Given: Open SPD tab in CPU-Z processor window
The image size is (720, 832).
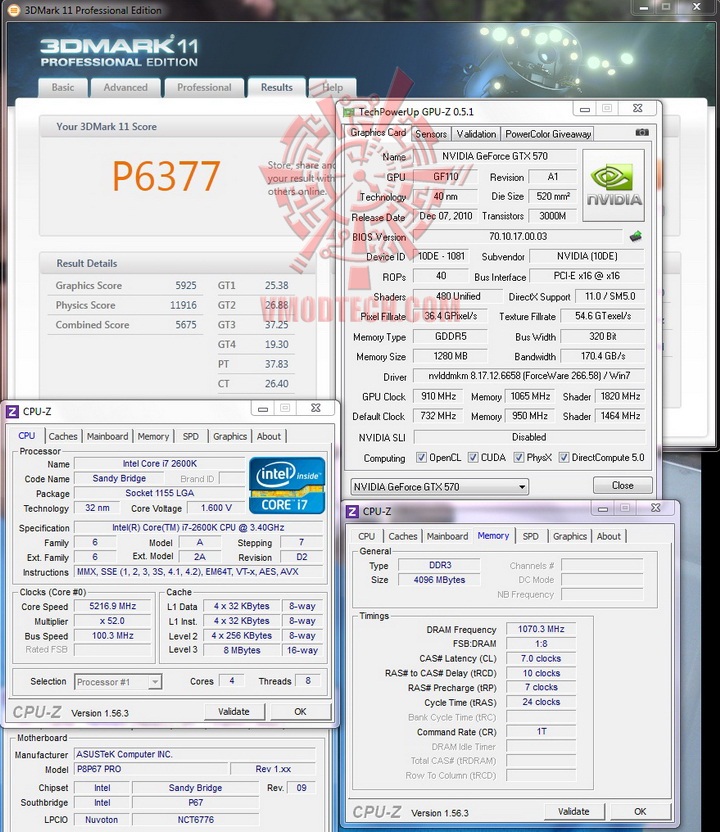Looking at the screenshot, I should 190,437.
